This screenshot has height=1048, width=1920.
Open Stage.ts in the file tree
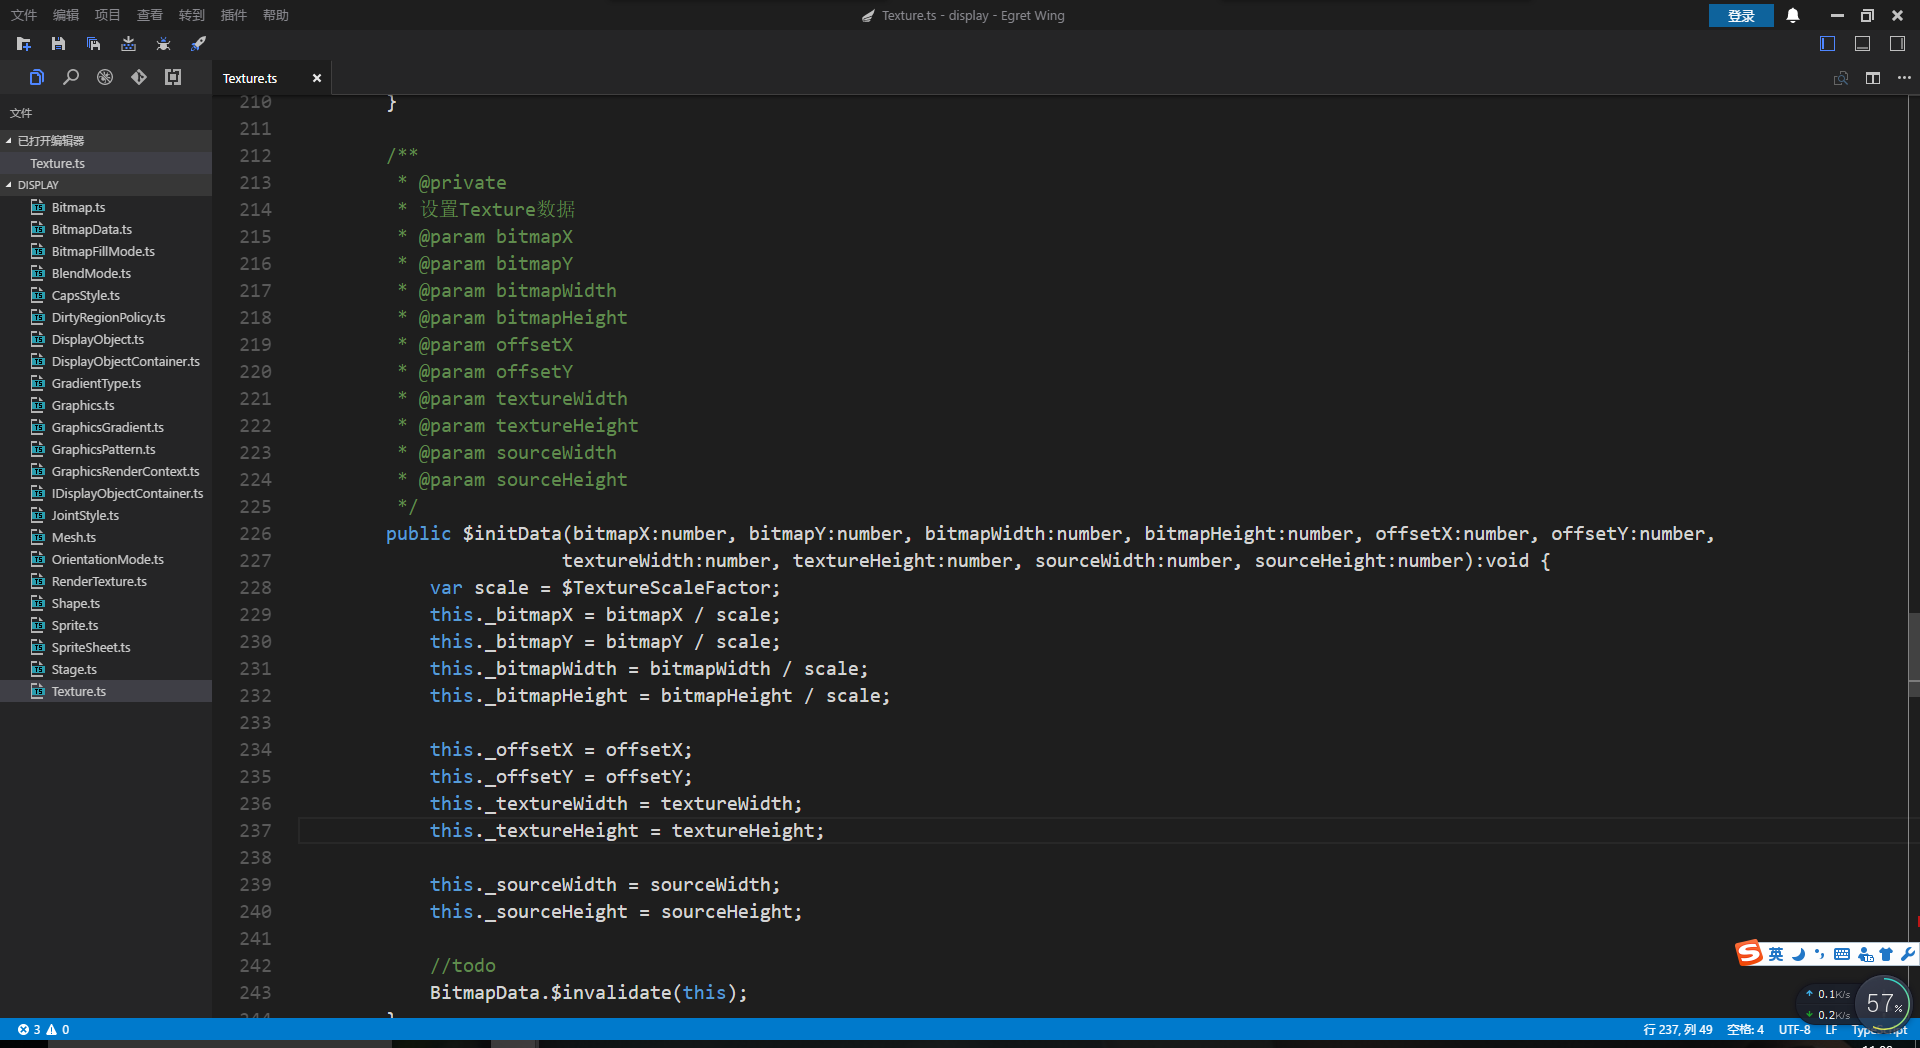click(106, 669)
